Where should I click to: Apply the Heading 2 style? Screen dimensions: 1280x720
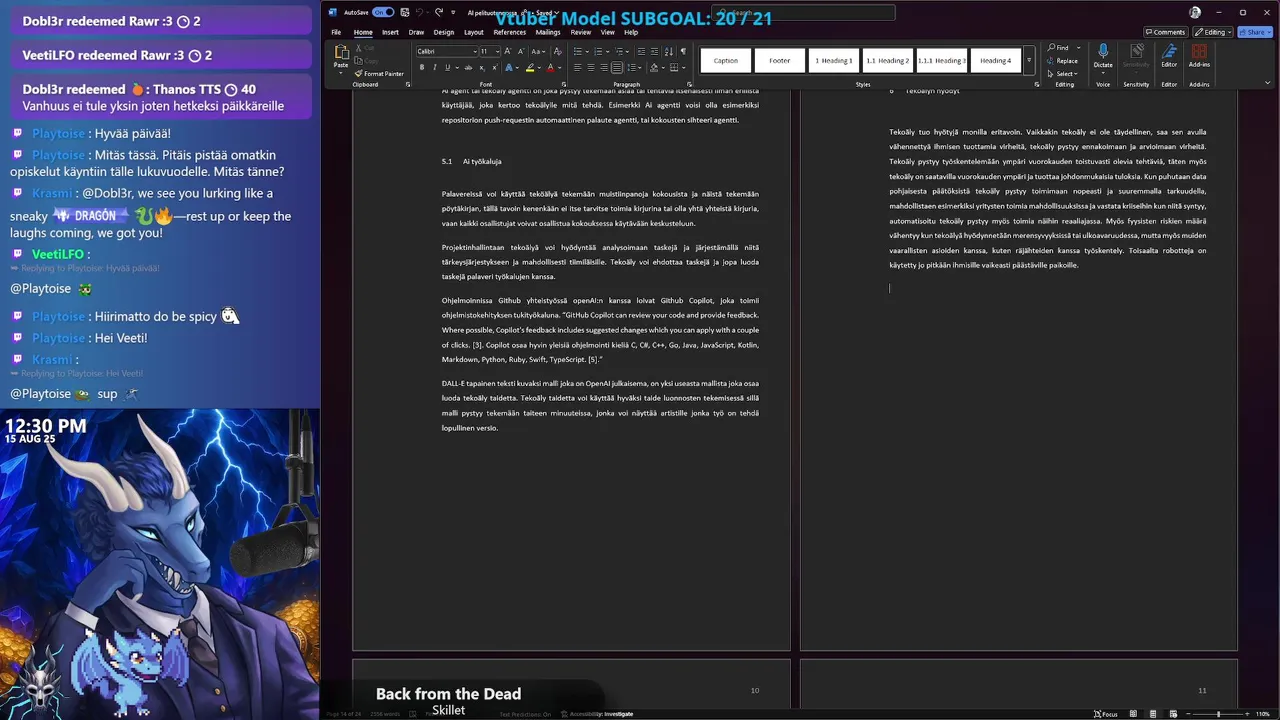coord(888,60)
